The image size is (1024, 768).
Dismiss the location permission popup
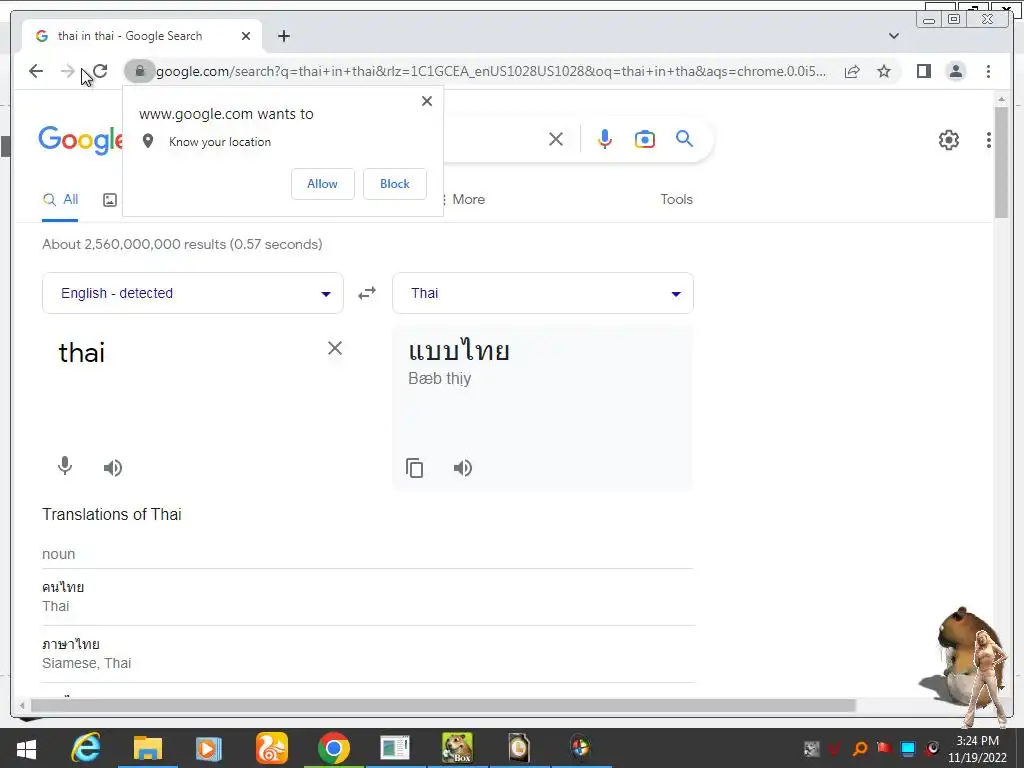[x=426, y=101]
